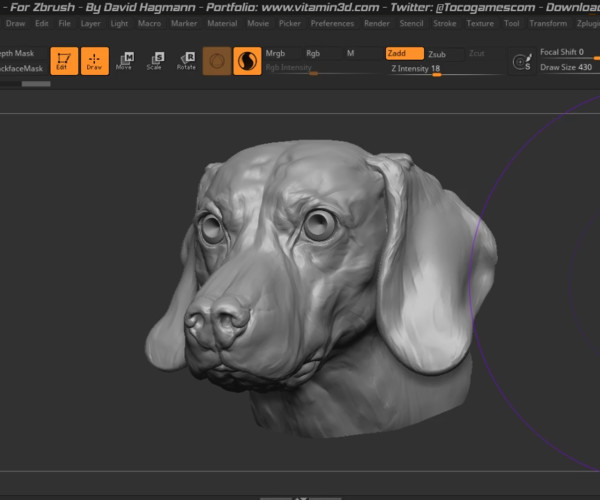600x500 pixels.
Task: Toggle the M material mode
Action: [x=351, y=54]
